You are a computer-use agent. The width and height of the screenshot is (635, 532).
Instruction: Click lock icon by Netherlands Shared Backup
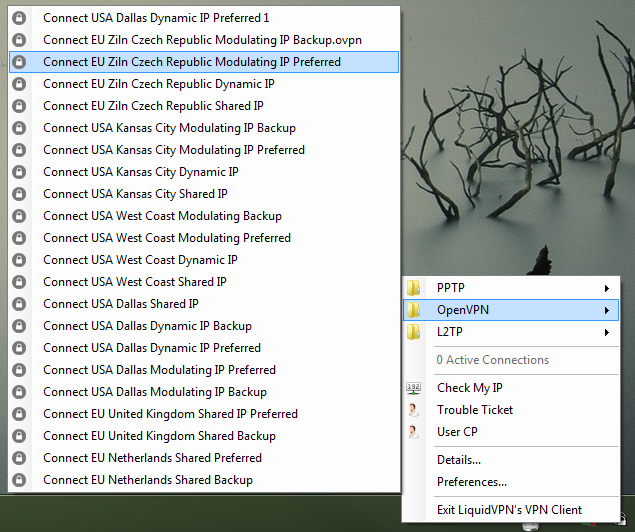(x=19, y=480)
